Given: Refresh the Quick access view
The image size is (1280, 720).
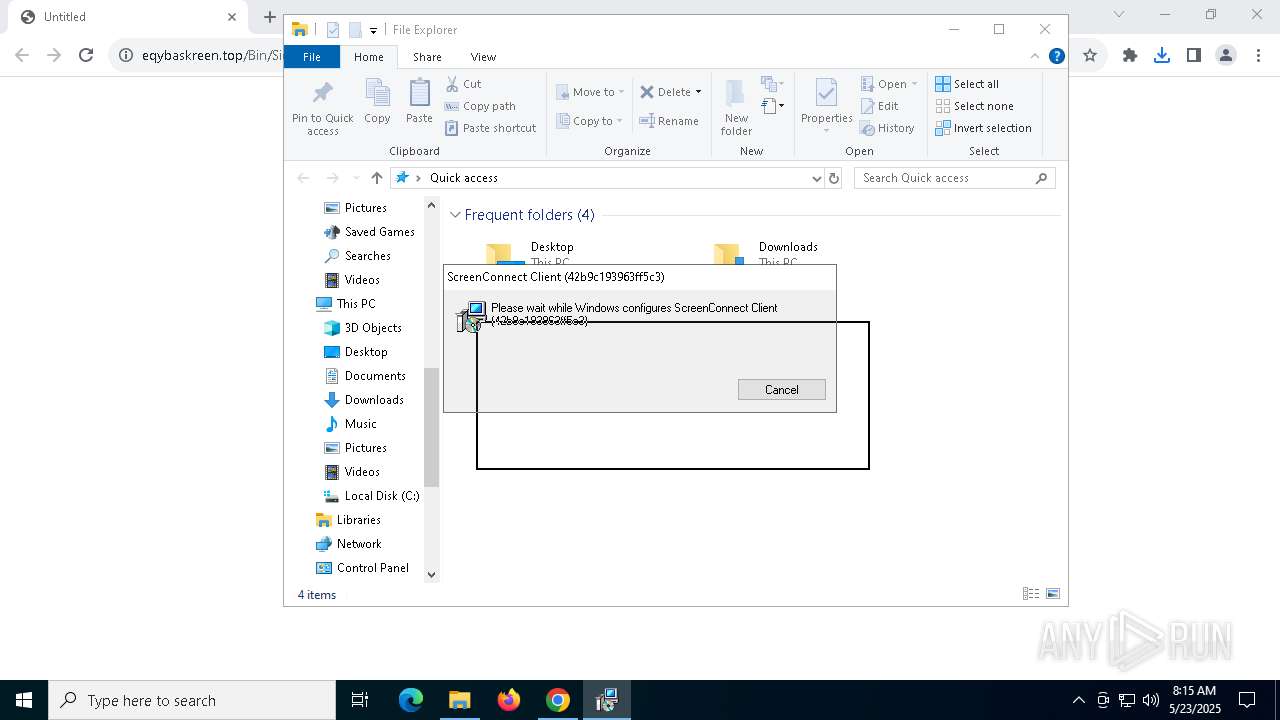Looking at the screenshot, I should point(835,178).
